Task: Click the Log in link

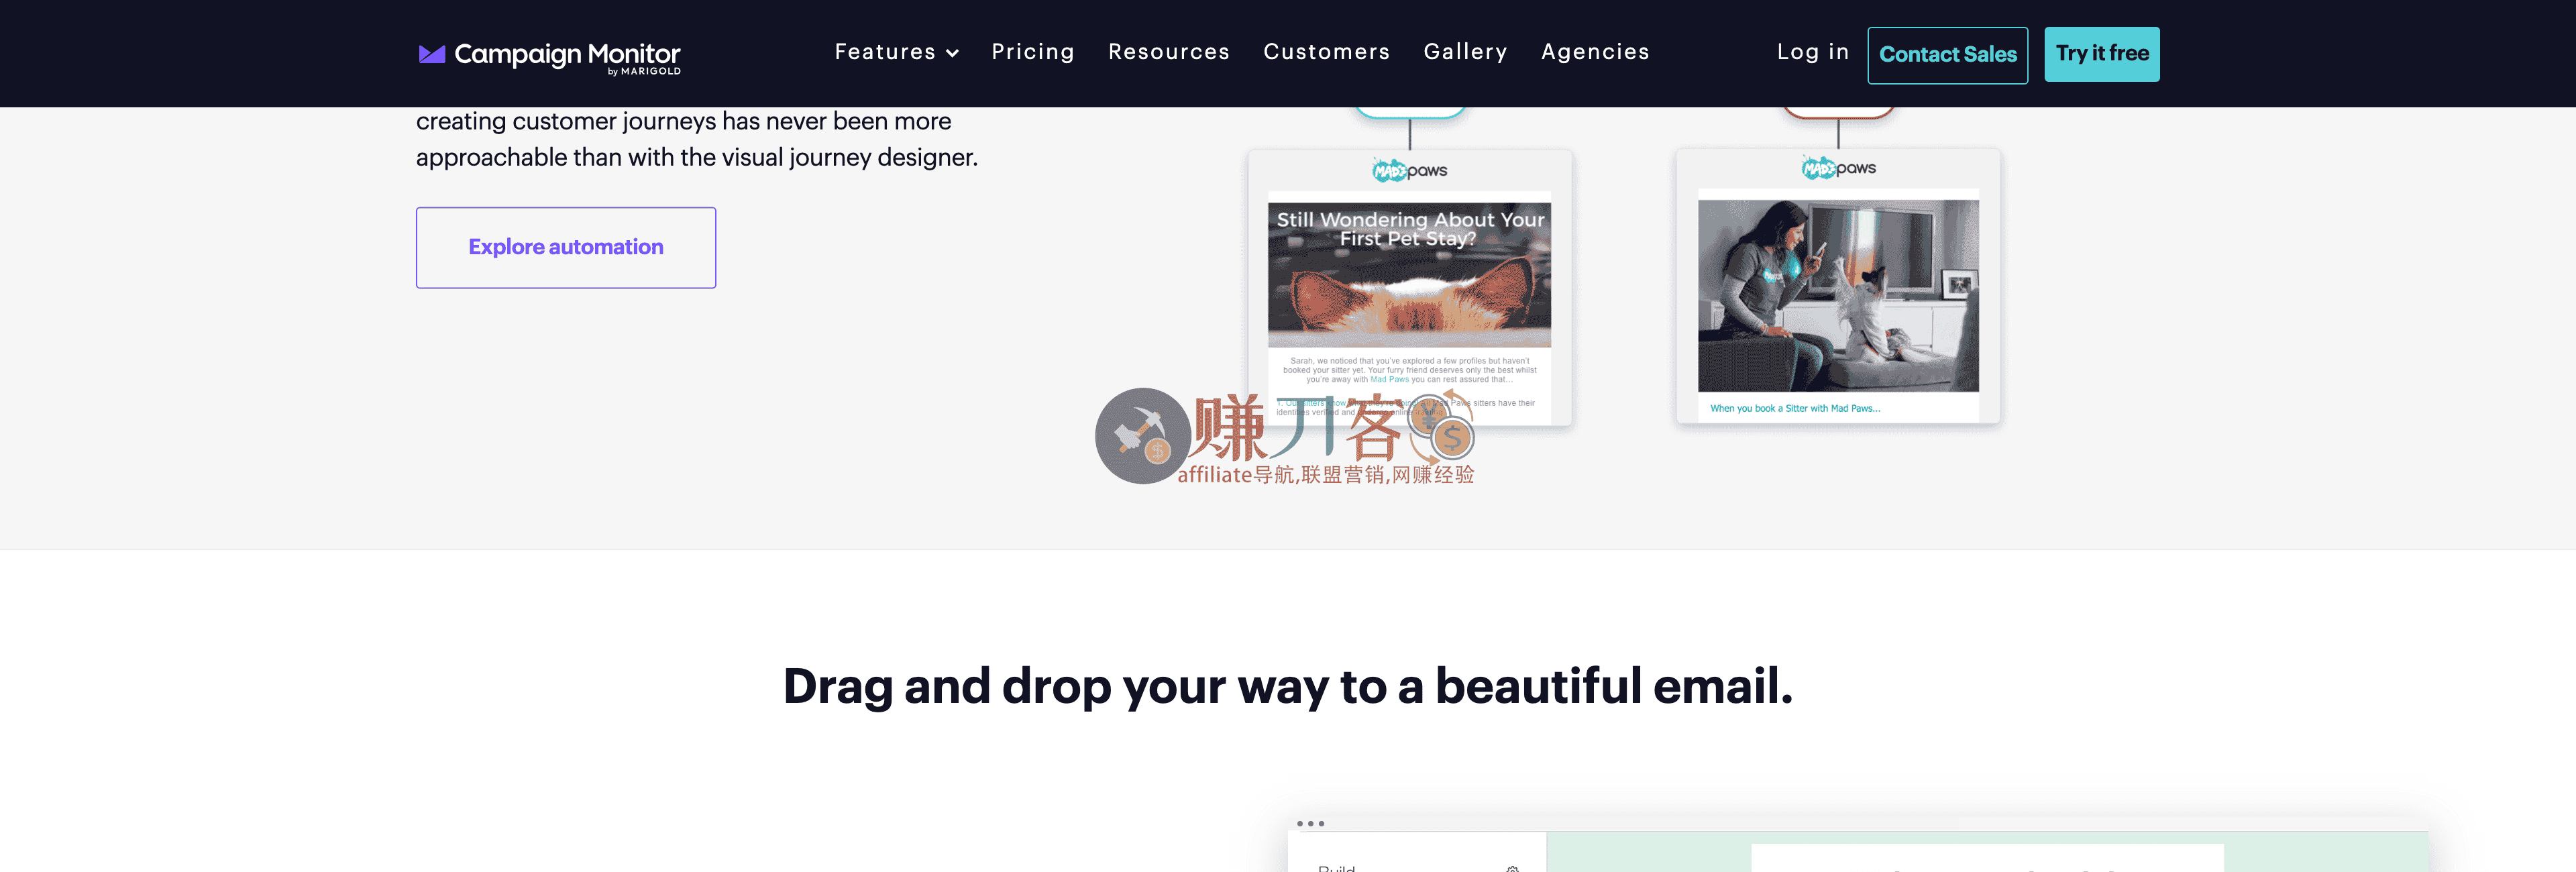Action: coord(1812,52)
